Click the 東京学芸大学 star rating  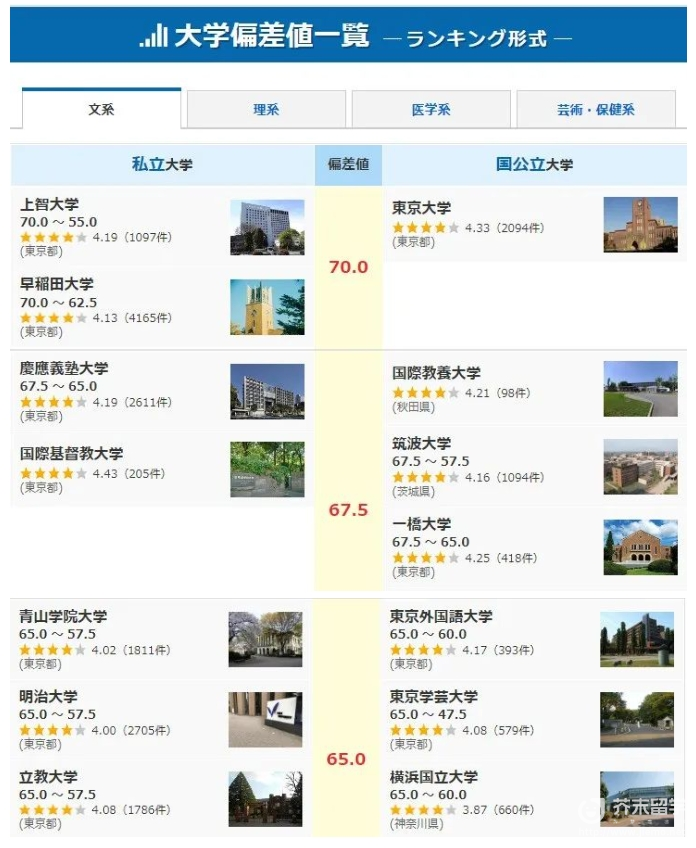(x=423, y=731)
